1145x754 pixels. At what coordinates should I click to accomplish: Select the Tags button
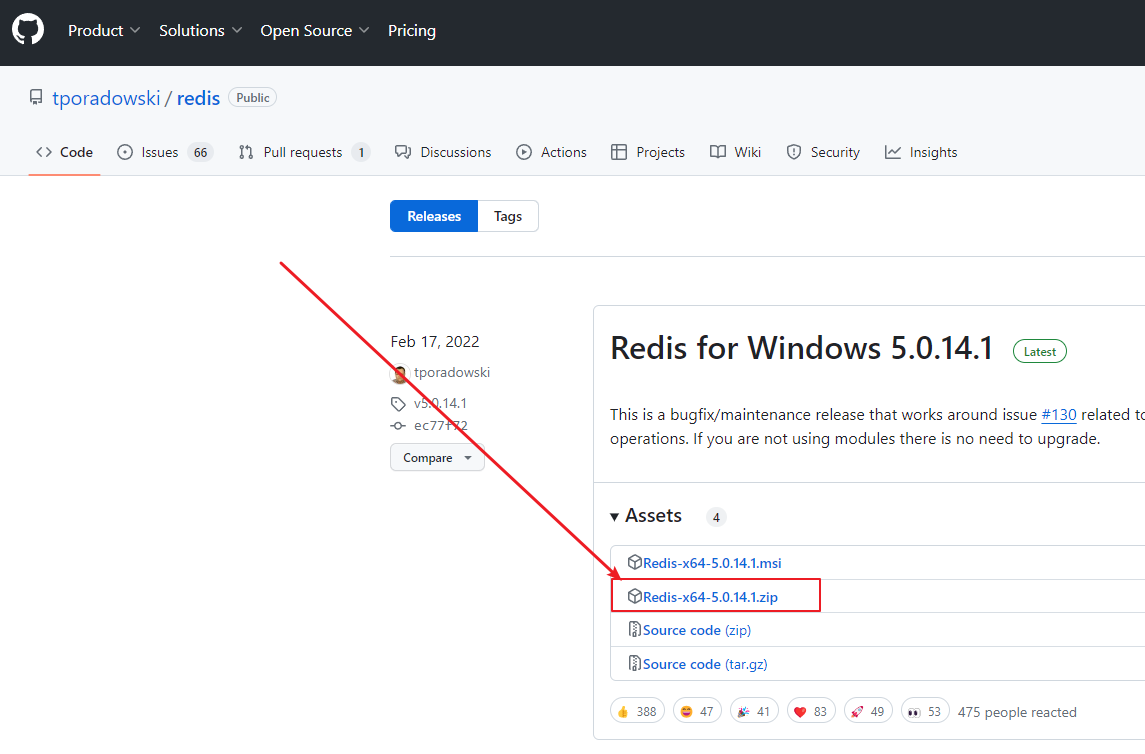508,216
